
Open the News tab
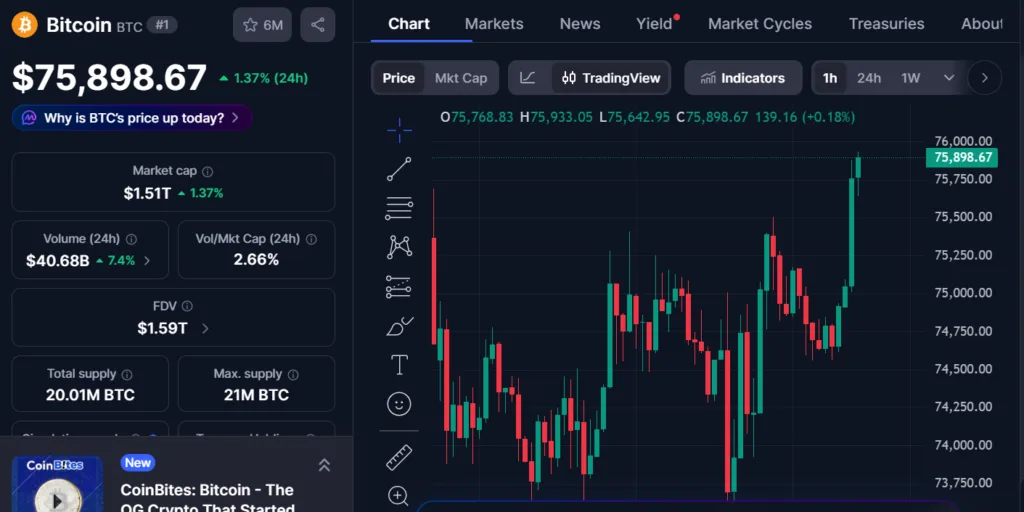coord(580,24)
